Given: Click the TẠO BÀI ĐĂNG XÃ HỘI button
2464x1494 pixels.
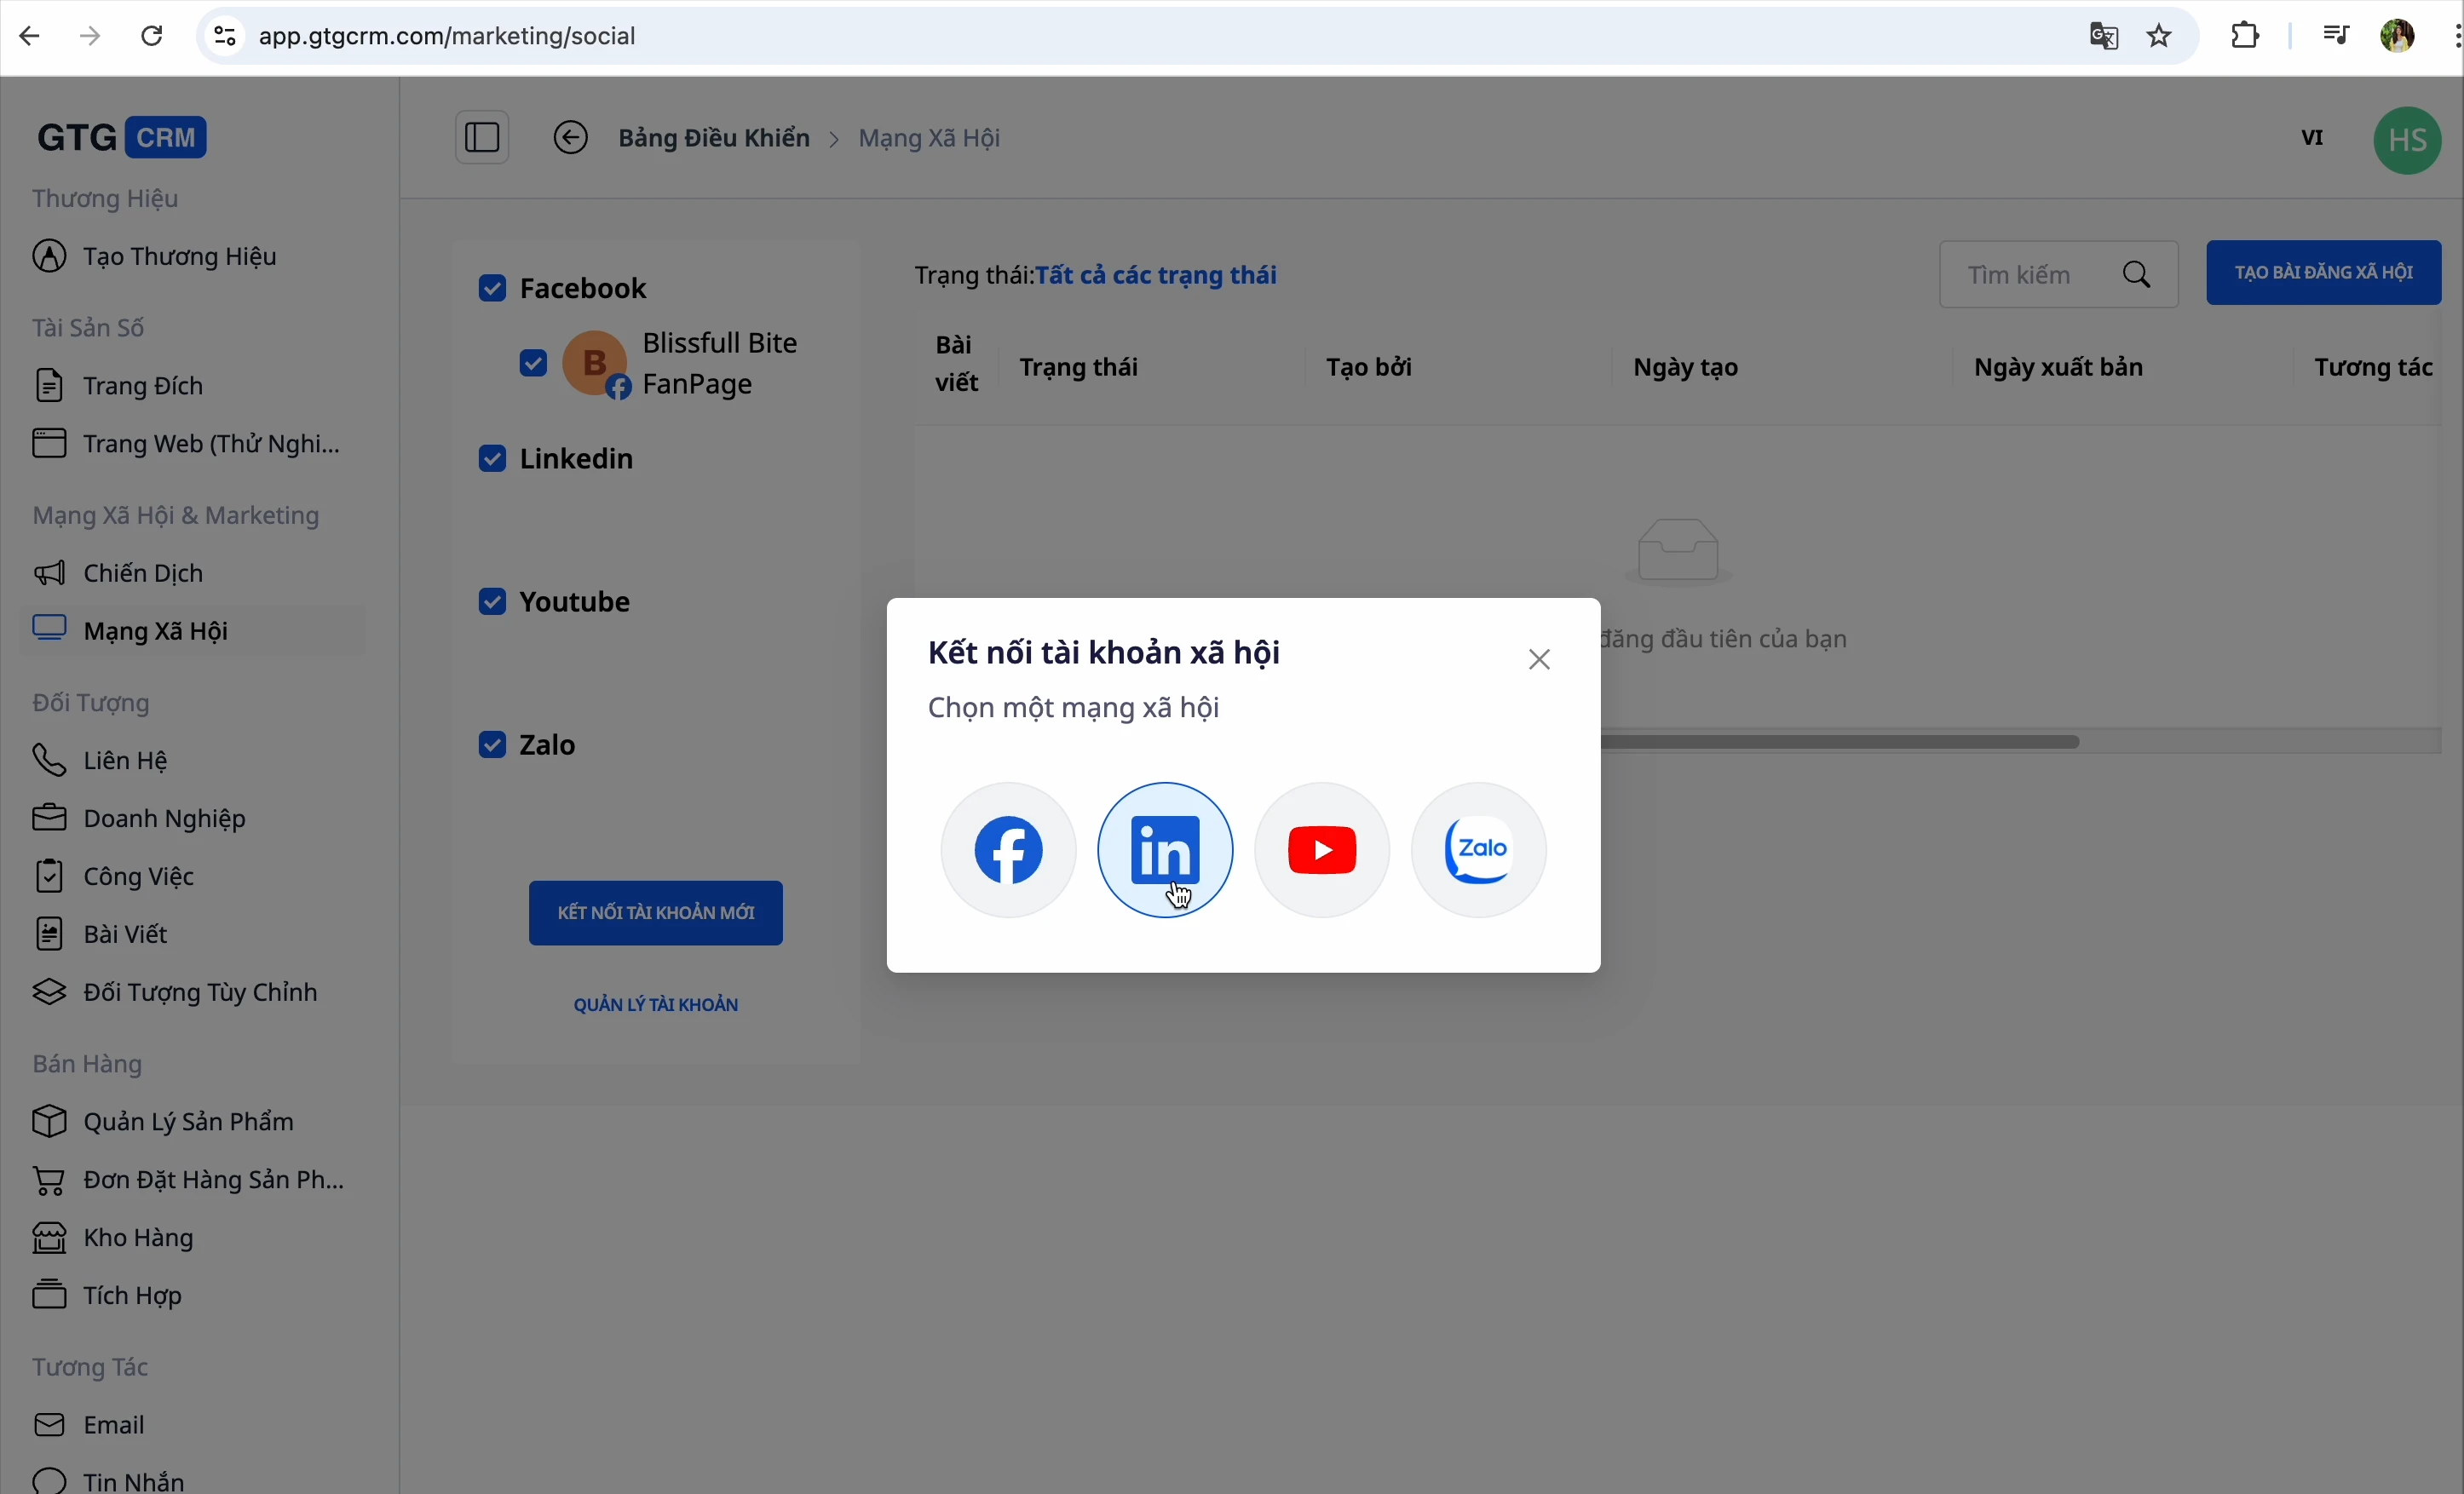Looking at the screenshot, I should [x=2323, y=272].
